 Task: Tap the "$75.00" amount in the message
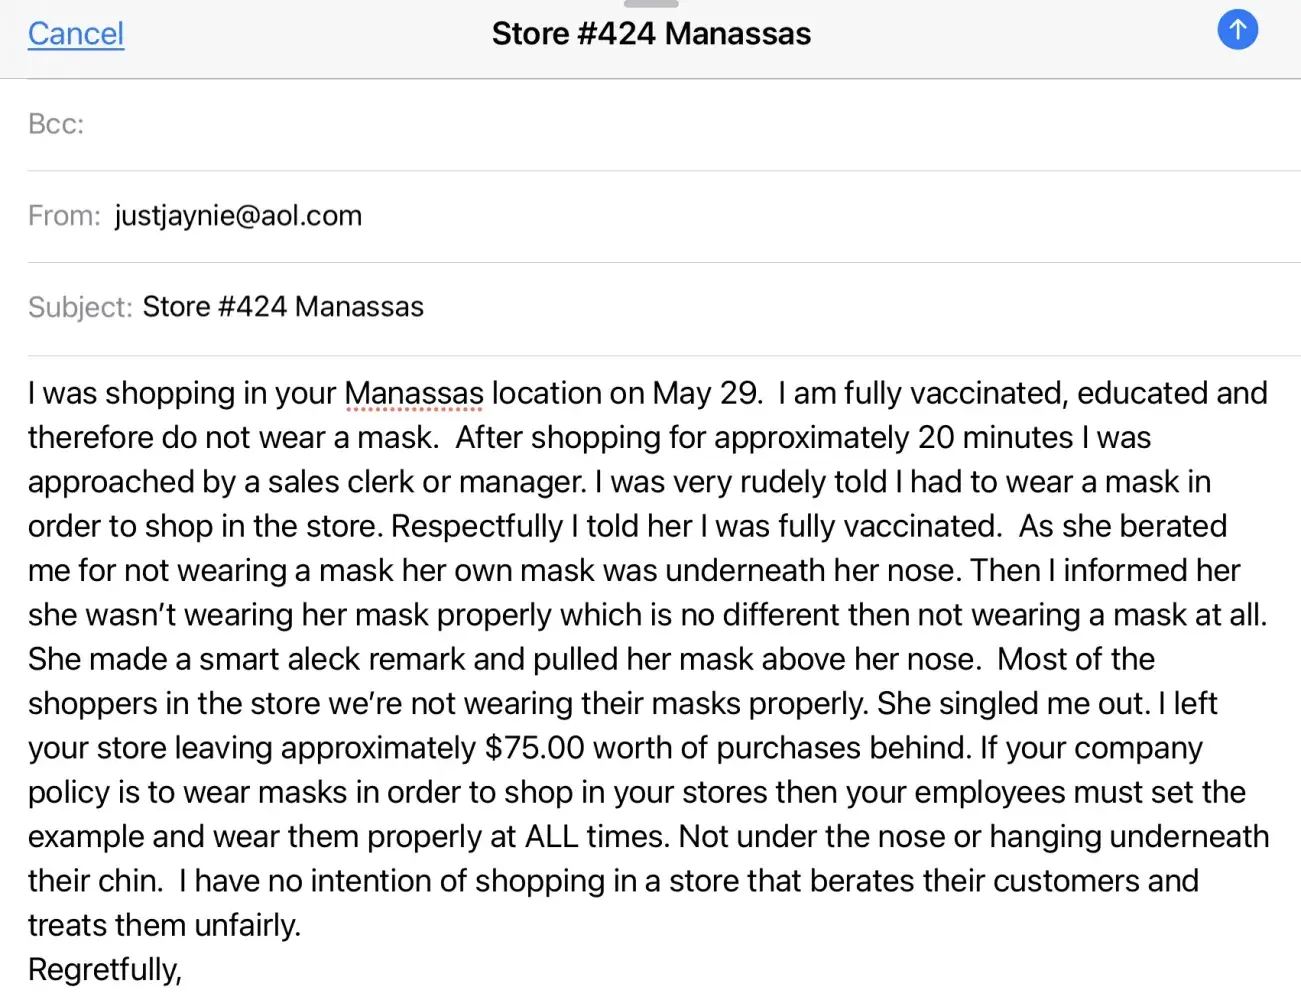pyautogui.click(x=534, y=748)
